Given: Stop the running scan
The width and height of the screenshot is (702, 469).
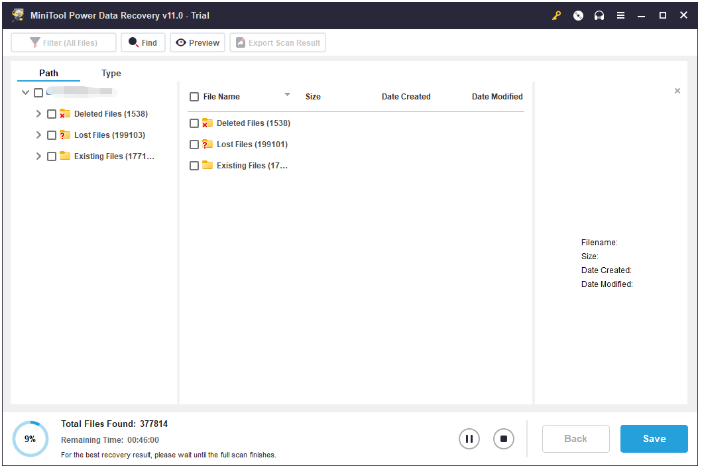Looking at the screenshot, I should (503, 439).
